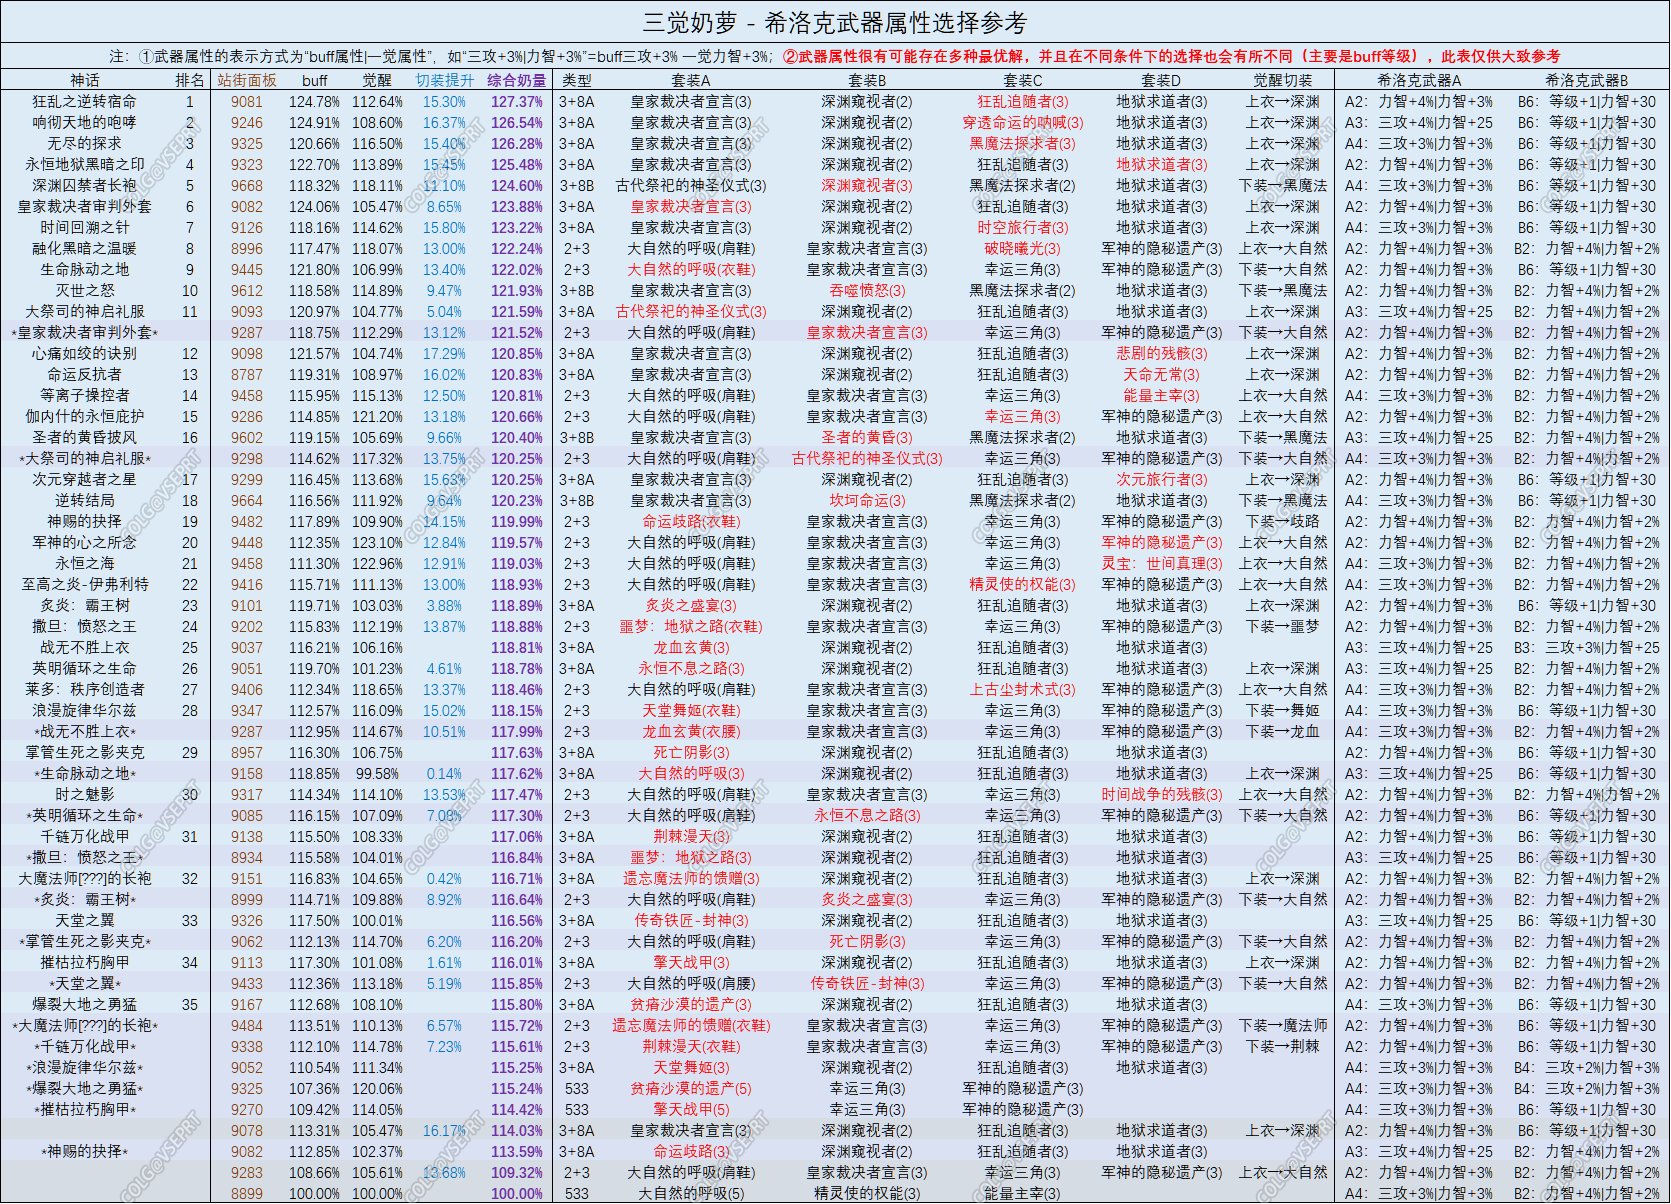Click the 狂乱之逆转宿命 row name cell
The image size is (1671, 1204).
pyautogui.click(x=85, y=101)
